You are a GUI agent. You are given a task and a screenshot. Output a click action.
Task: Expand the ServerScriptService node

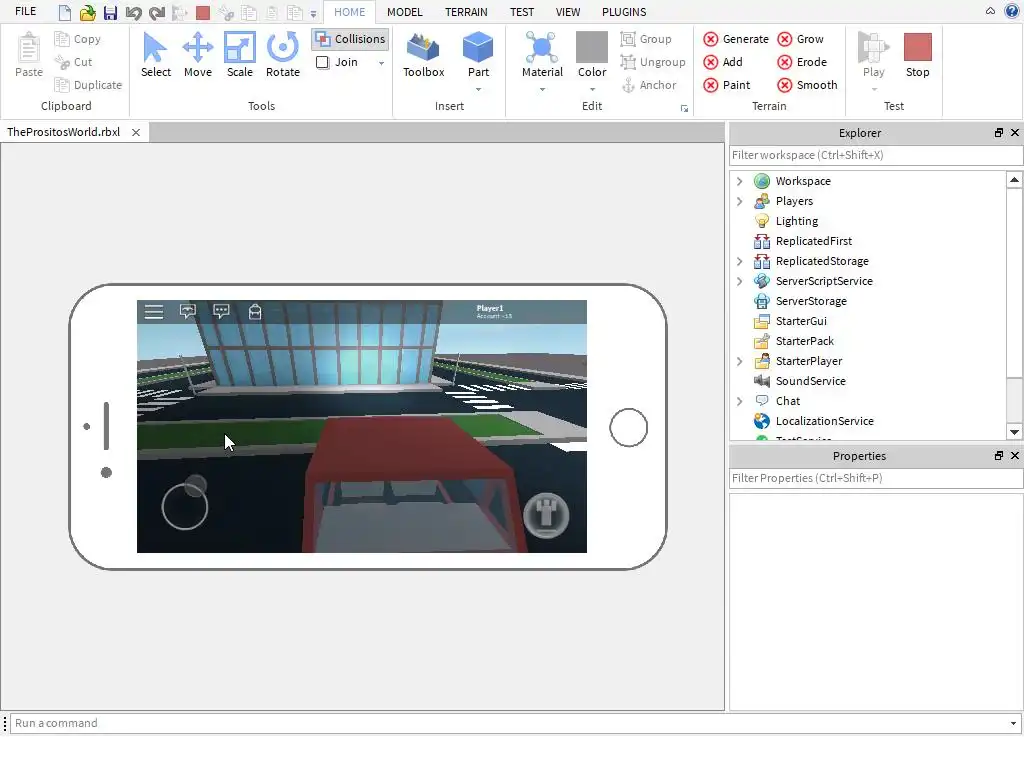(739, 281)
